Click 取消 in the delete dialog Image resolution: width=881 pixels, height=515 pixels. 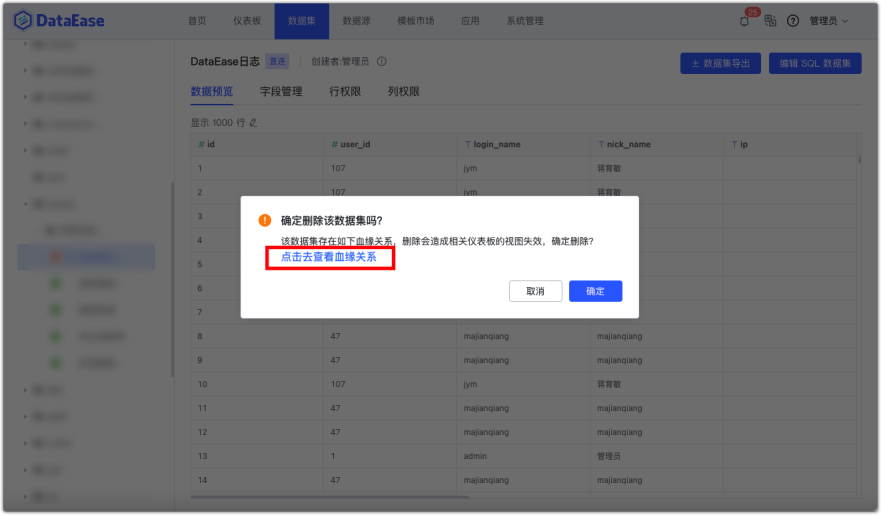click(535, 291)
